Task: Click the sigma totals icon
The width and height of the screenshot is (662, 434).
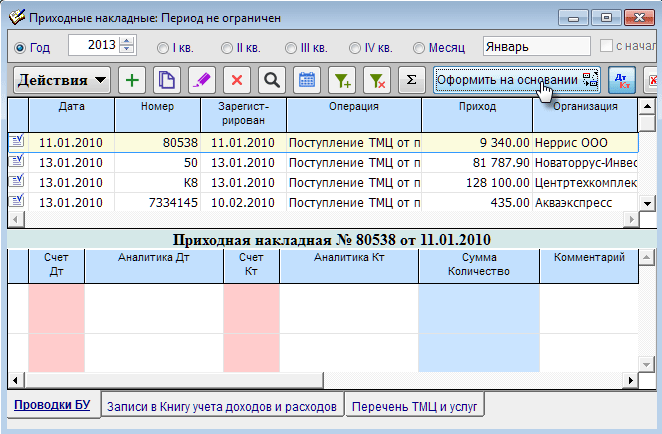Action: coord(412,80)
